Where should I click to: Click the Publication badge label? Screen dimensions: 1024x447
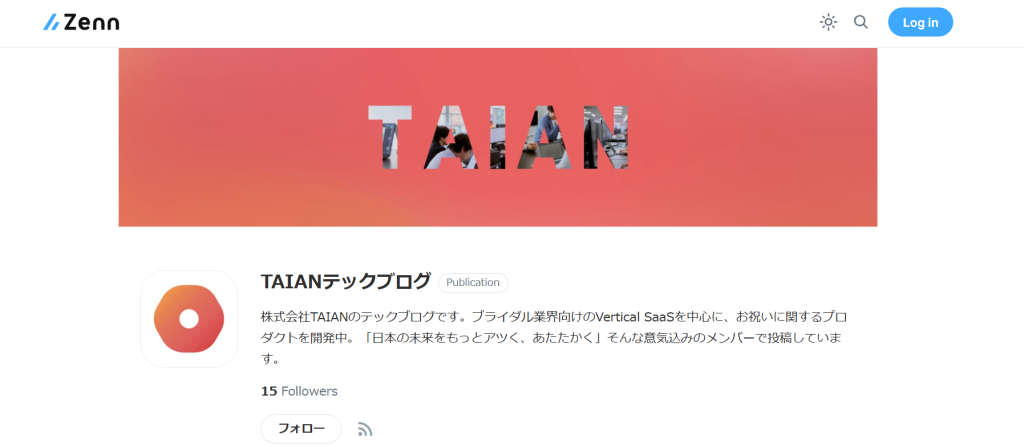pyautogui.click(x=473, y=283)
